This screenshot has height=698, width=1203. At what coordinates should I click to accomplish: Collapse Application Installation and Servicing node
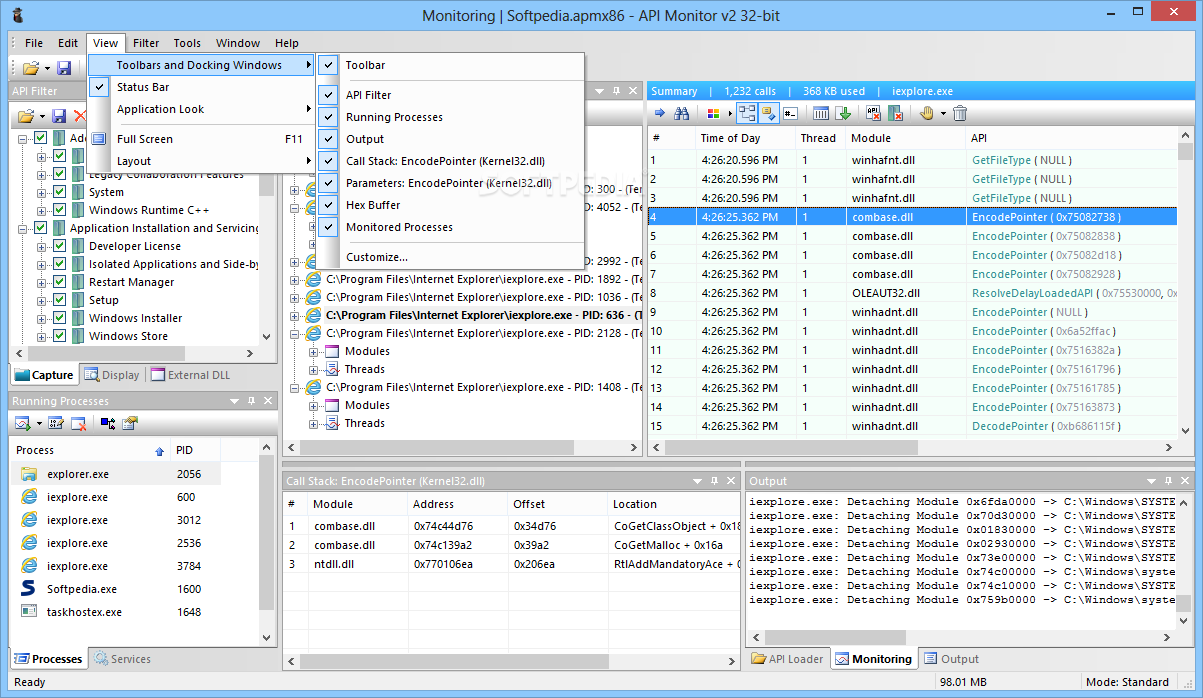24,228
